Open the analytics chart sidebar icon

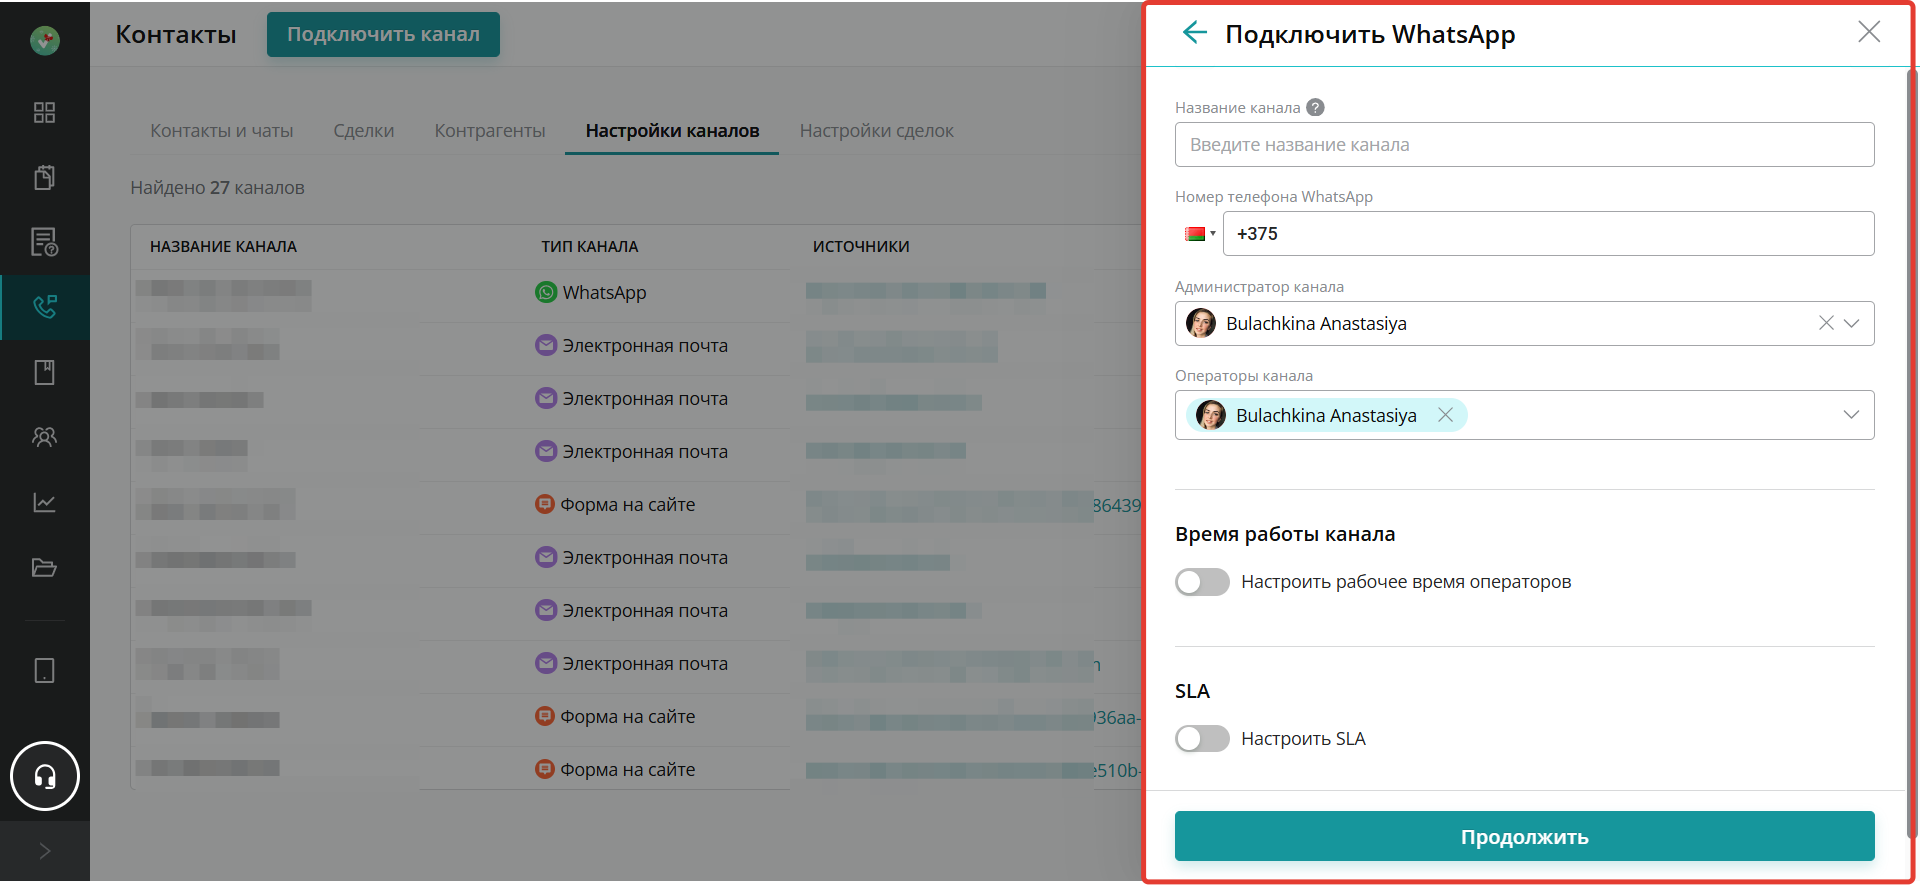coord(44,502)
